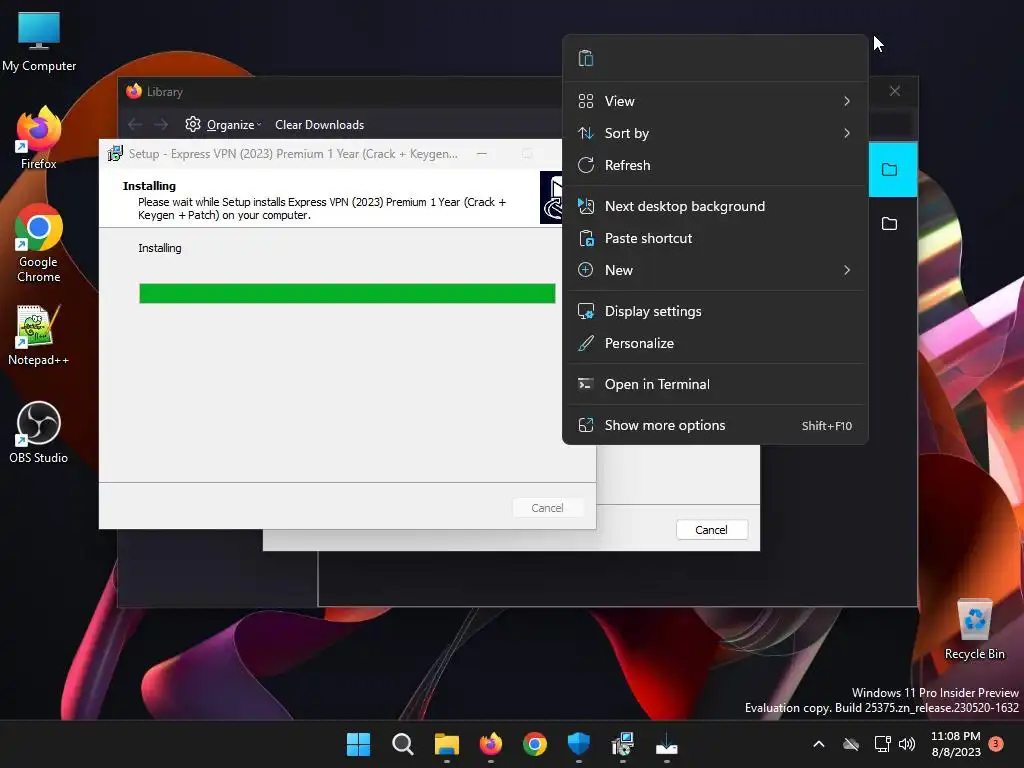Screen dimensions: 1024x768
Task: Choose Open in Terminal
Action: (715, 385)
